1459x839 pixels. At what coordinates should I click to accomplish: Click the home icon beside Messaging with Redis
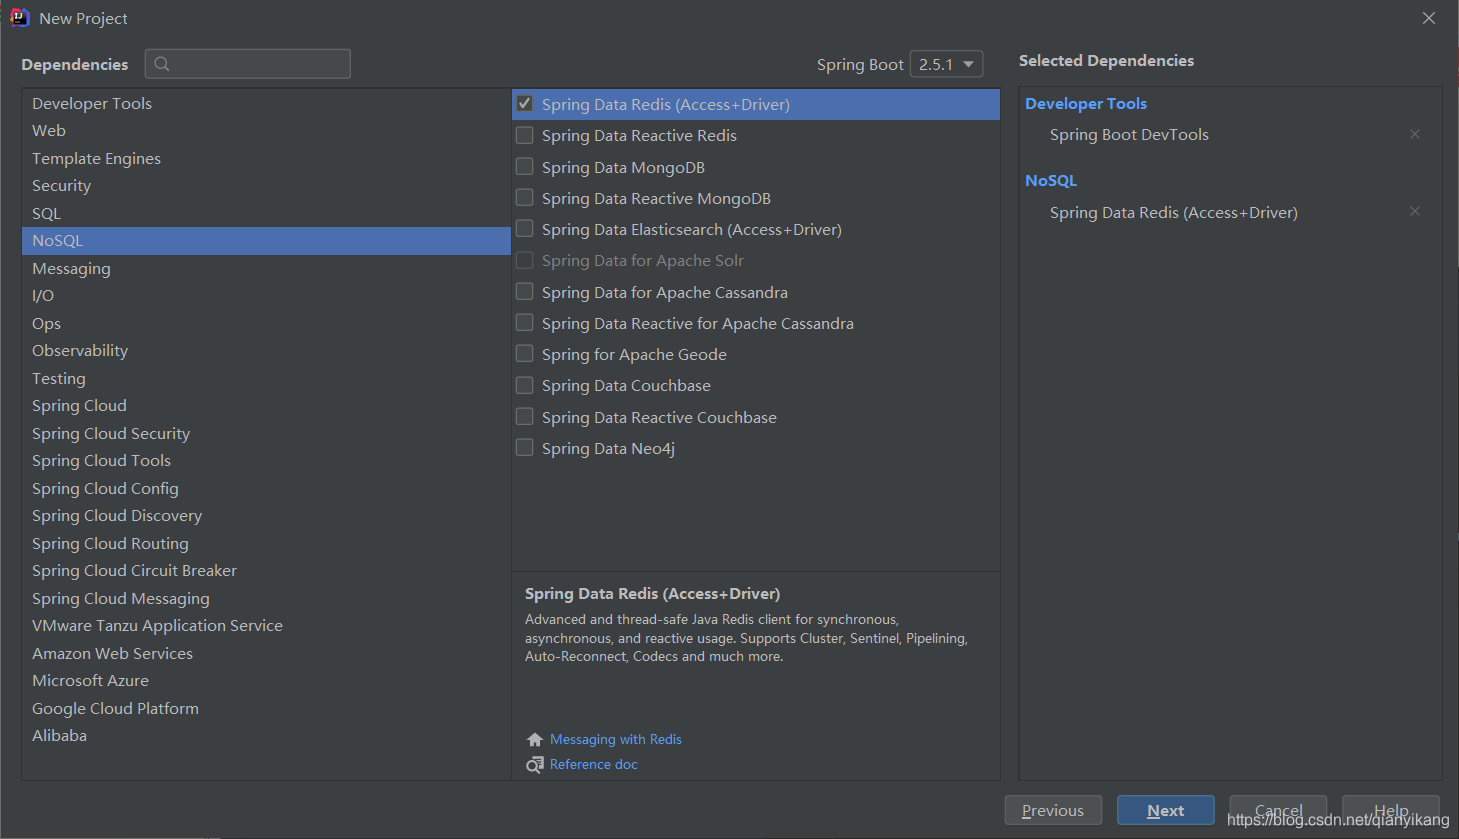tap(535, 740)
